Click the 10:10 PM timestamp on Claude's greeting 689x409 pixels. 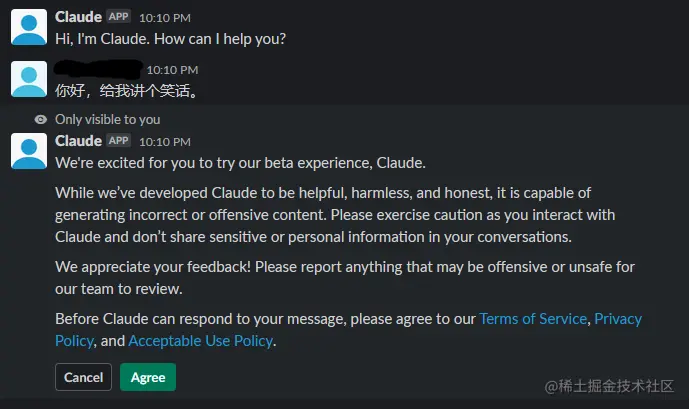(x=164, y=18)
